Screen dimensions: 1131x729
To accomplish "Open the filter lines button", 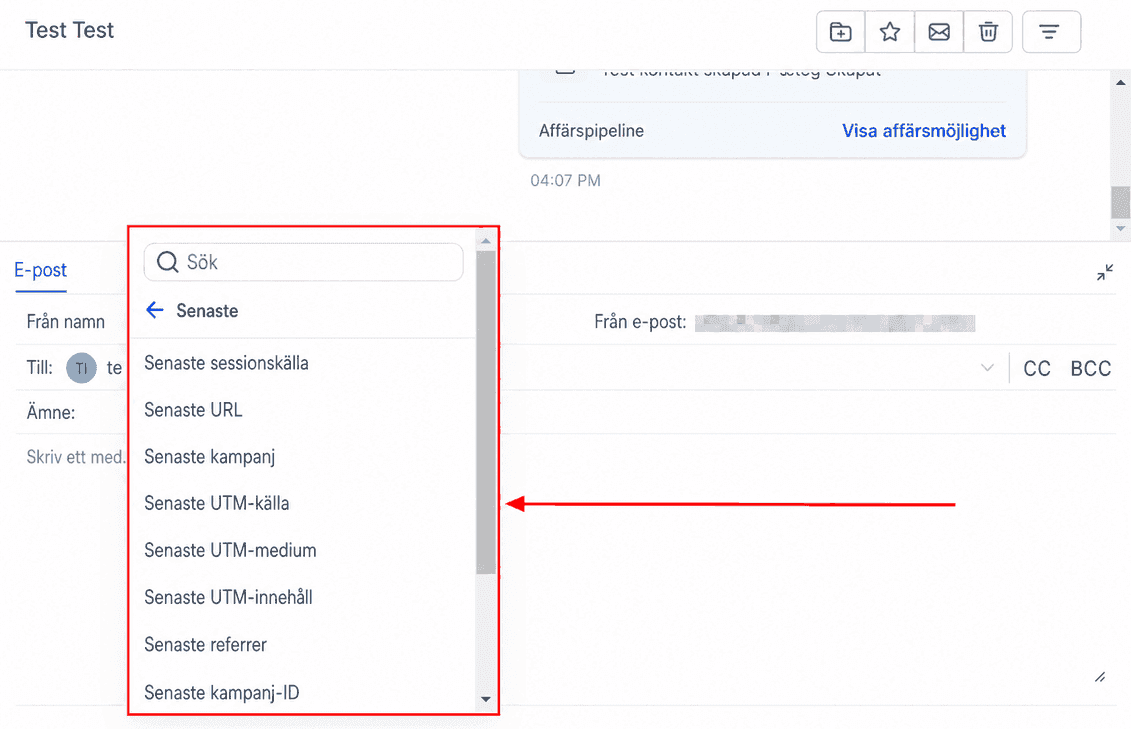I will 1051,32.
